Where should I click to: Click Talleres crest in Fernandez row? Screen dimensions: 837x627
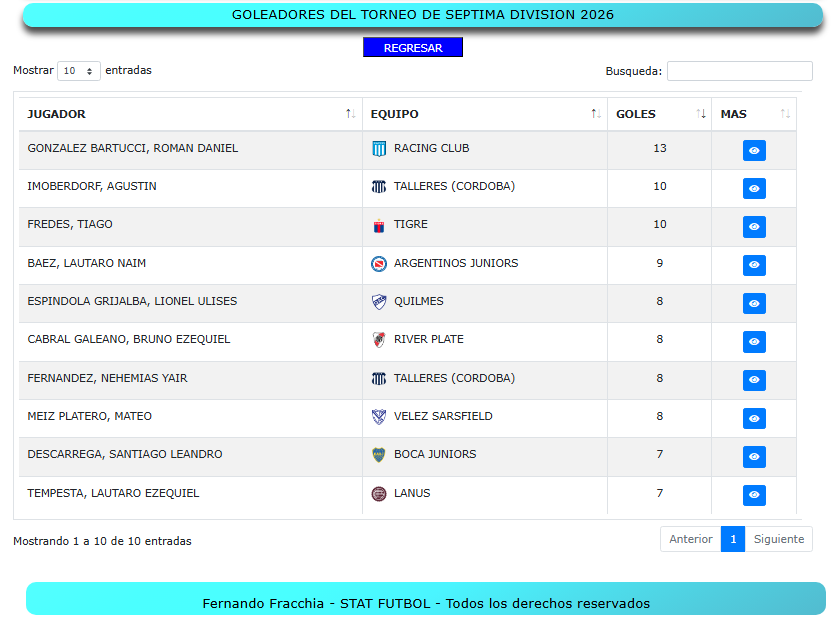pos(379,379)
